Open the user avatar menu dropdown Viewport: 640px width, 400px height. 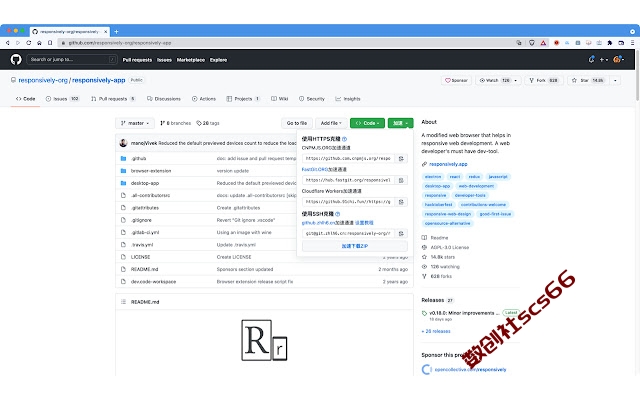619,60
